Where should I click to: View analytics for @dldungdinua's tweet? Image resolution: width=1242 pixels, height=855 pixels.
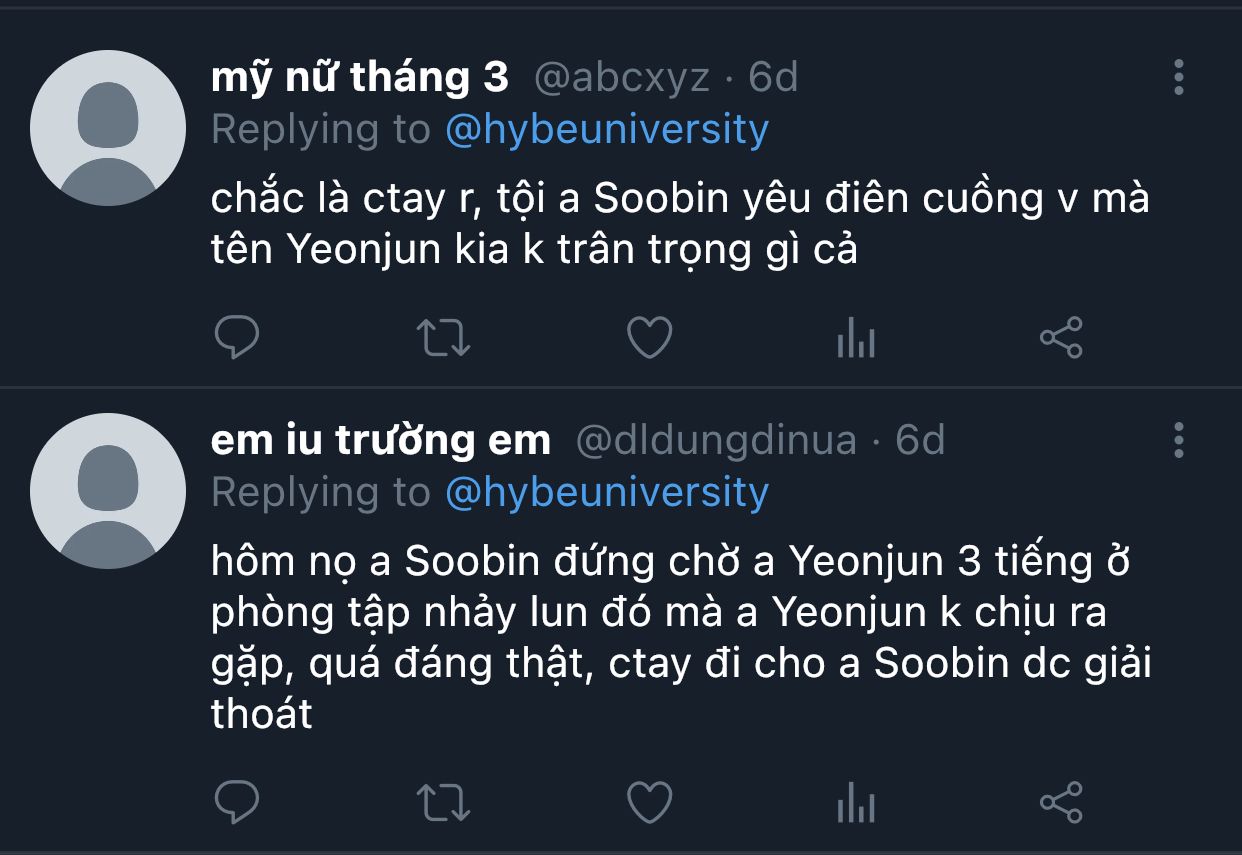point(855,803)
